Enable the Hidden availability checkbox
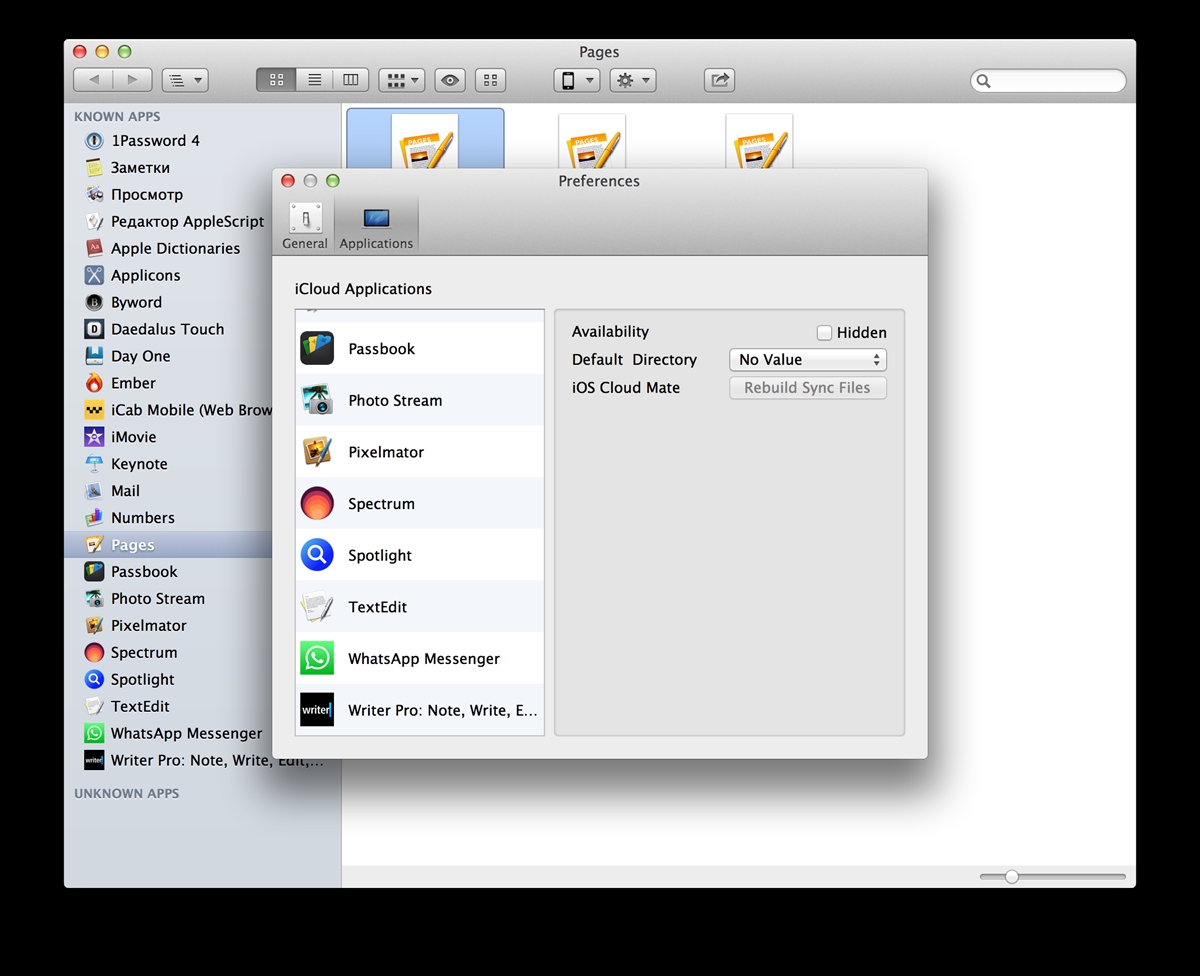The width and height of the screenshot is (1200, 976). (825, 333)
